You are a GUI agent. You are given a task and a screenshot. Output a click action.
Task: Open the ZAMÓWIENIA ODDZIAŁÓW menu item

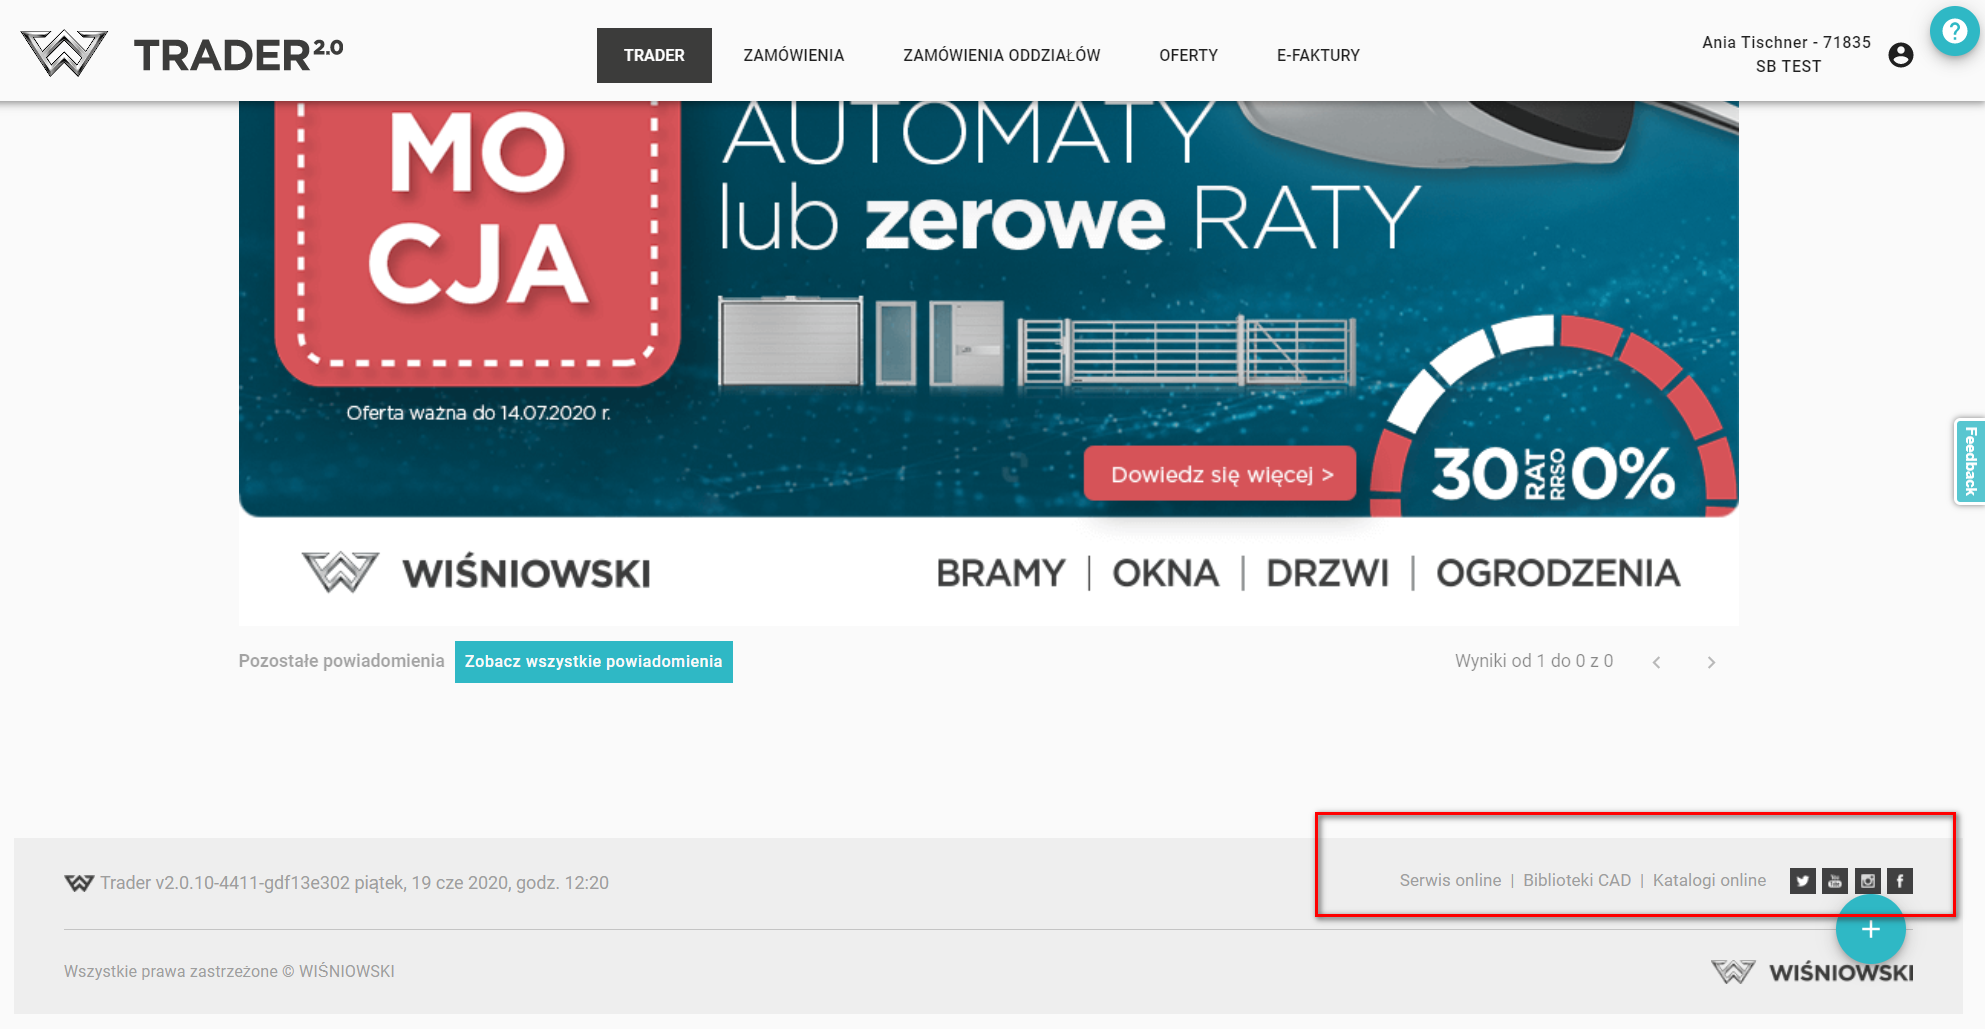click(x=1001, y=55)
